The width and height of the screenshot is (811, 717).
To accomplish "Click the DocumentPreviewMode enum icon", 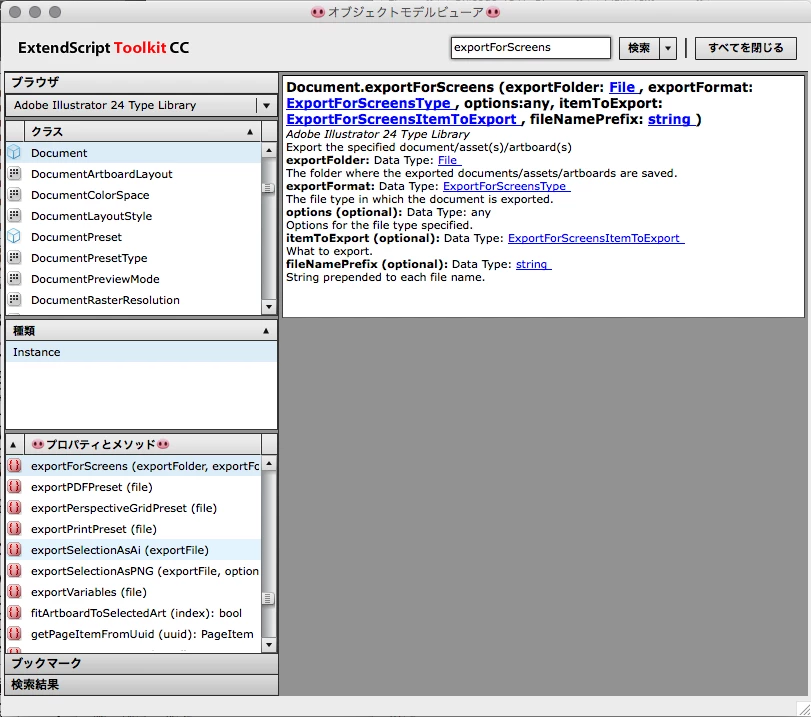I will pos(14,278).
